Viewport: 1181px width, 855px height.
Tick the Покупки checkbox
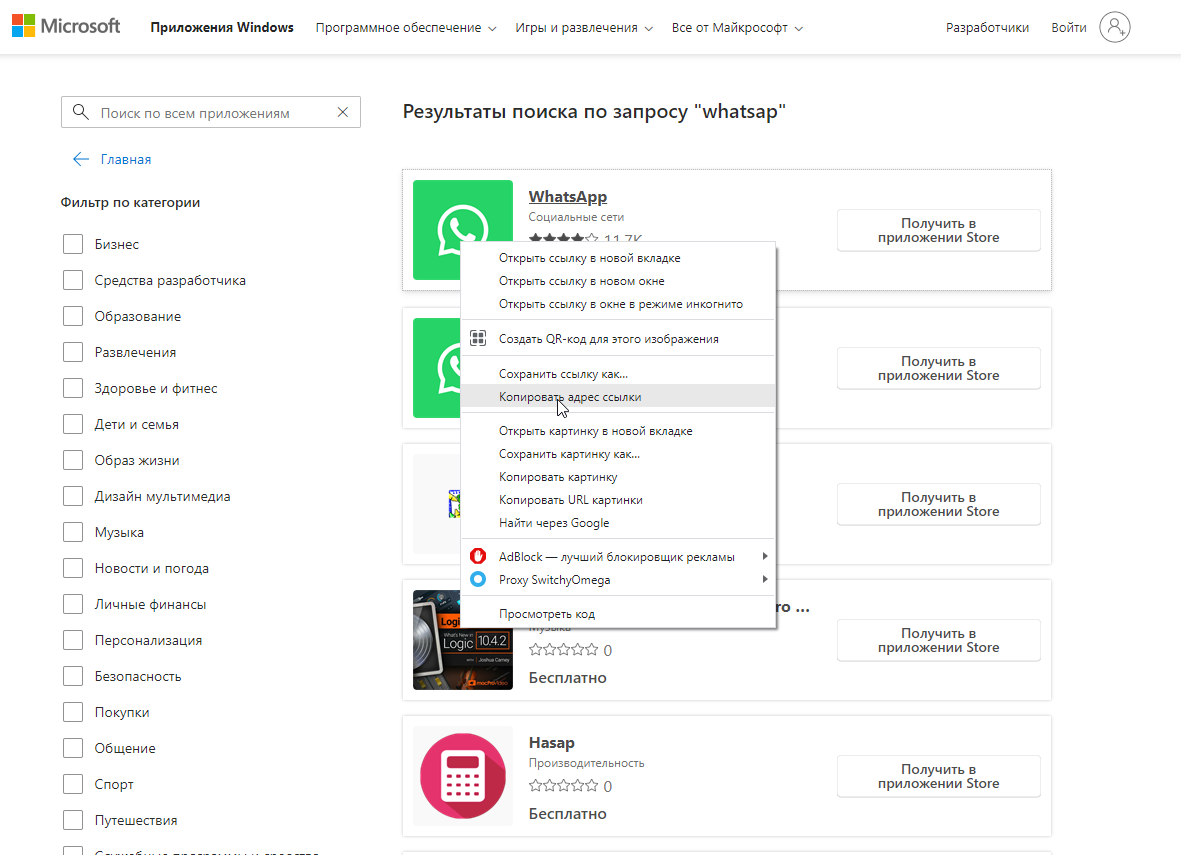pyautogui.click(x=73, y=712)
